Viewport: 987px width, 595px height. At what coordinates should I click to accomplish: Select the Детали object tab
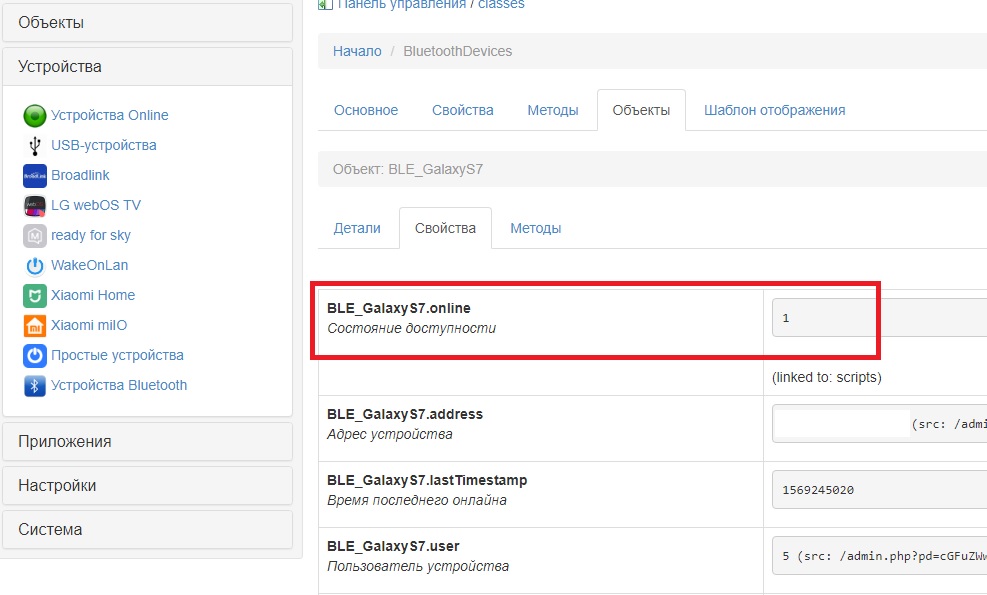357,228
